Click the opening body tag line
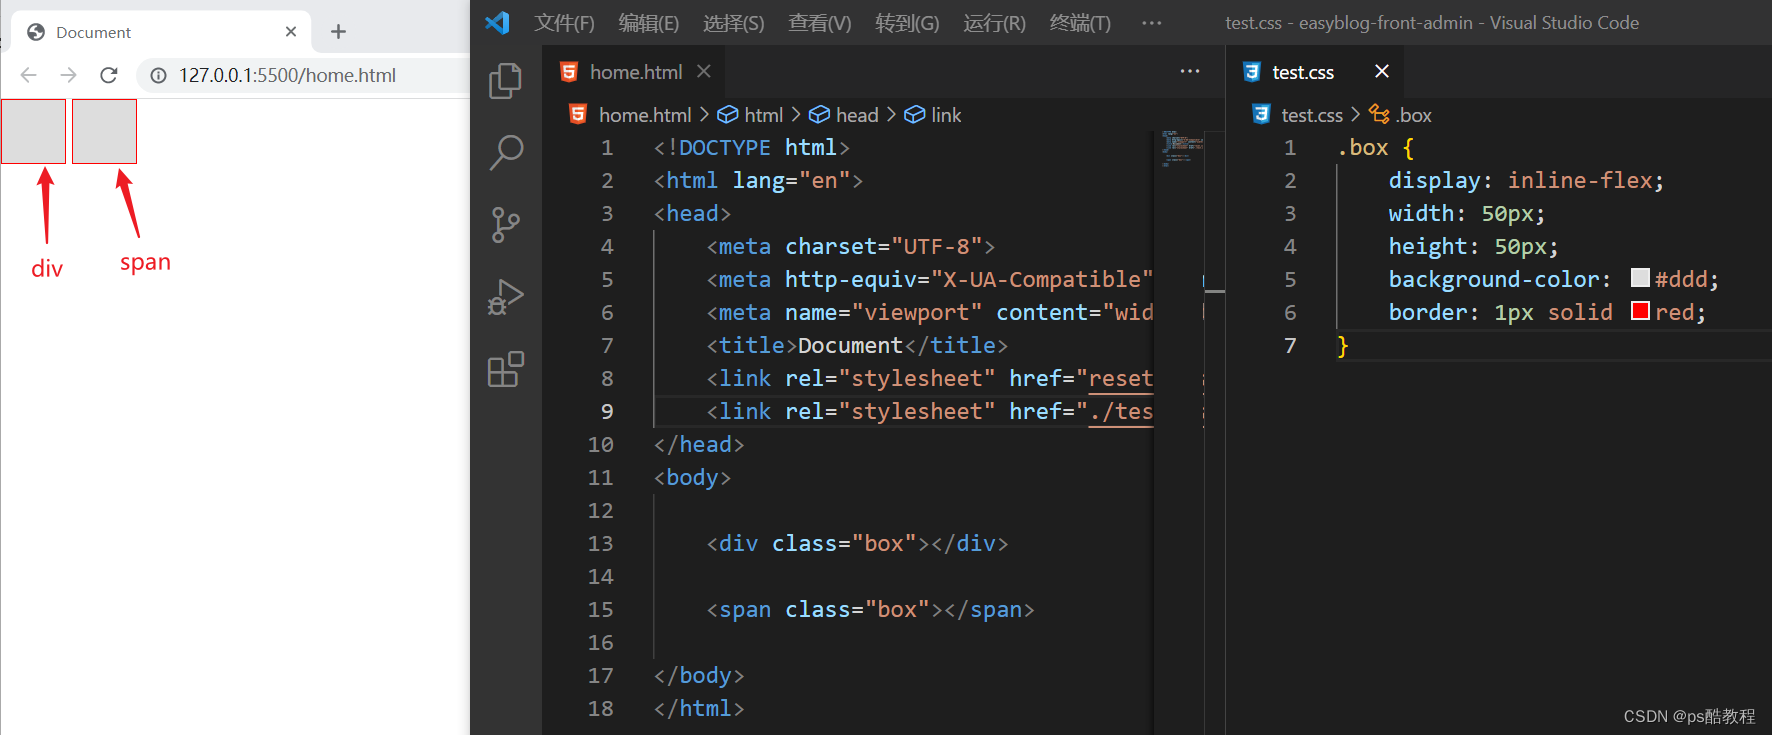1772x735 pixels. [692, 477]
